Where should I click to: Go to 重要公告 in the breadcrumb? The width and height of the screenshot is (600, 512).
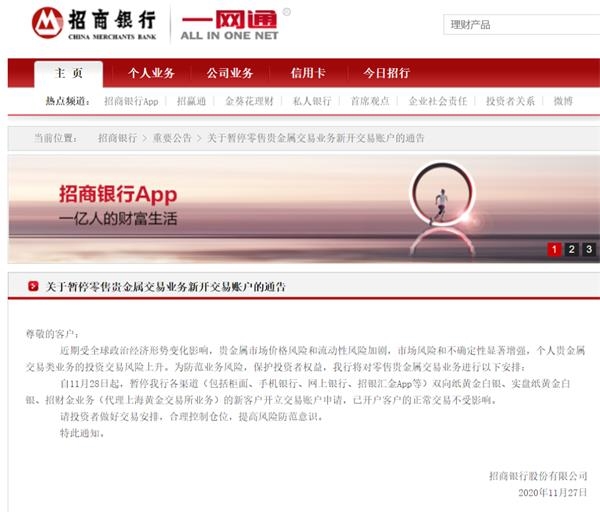(172, 138)
